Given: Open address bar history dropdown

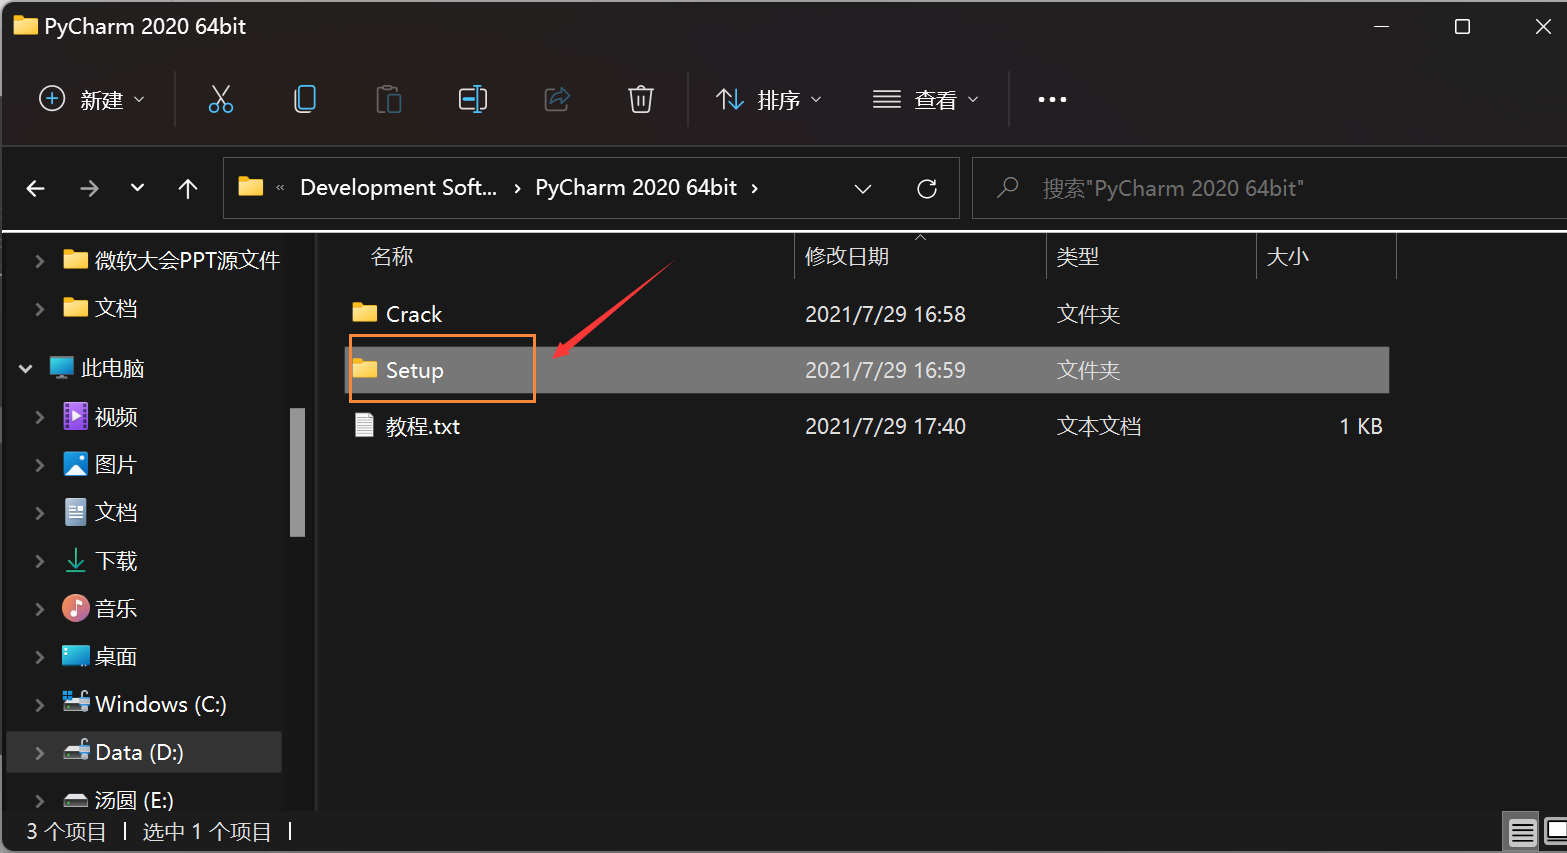Looking at the screenshot, I should (x=863, y=188).
